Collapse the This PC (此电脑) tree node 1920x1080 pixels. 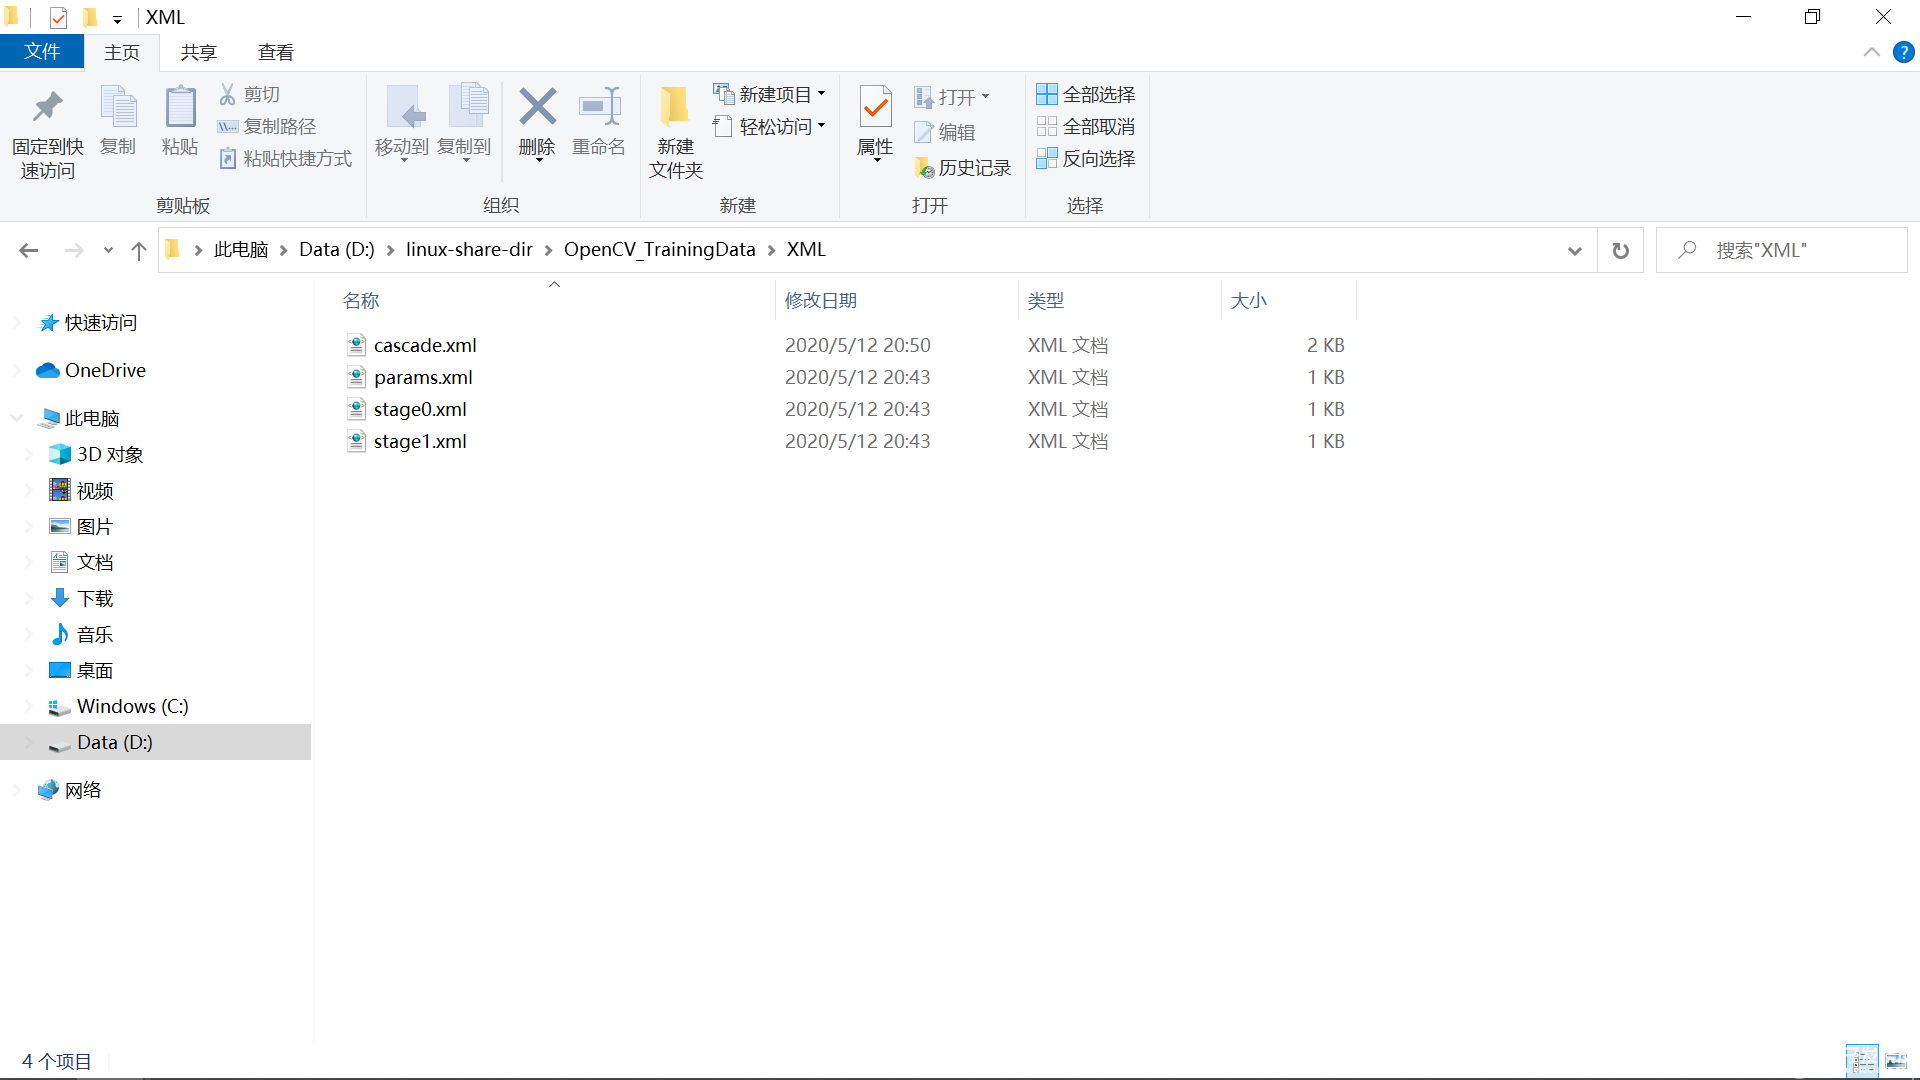point(17,418)
